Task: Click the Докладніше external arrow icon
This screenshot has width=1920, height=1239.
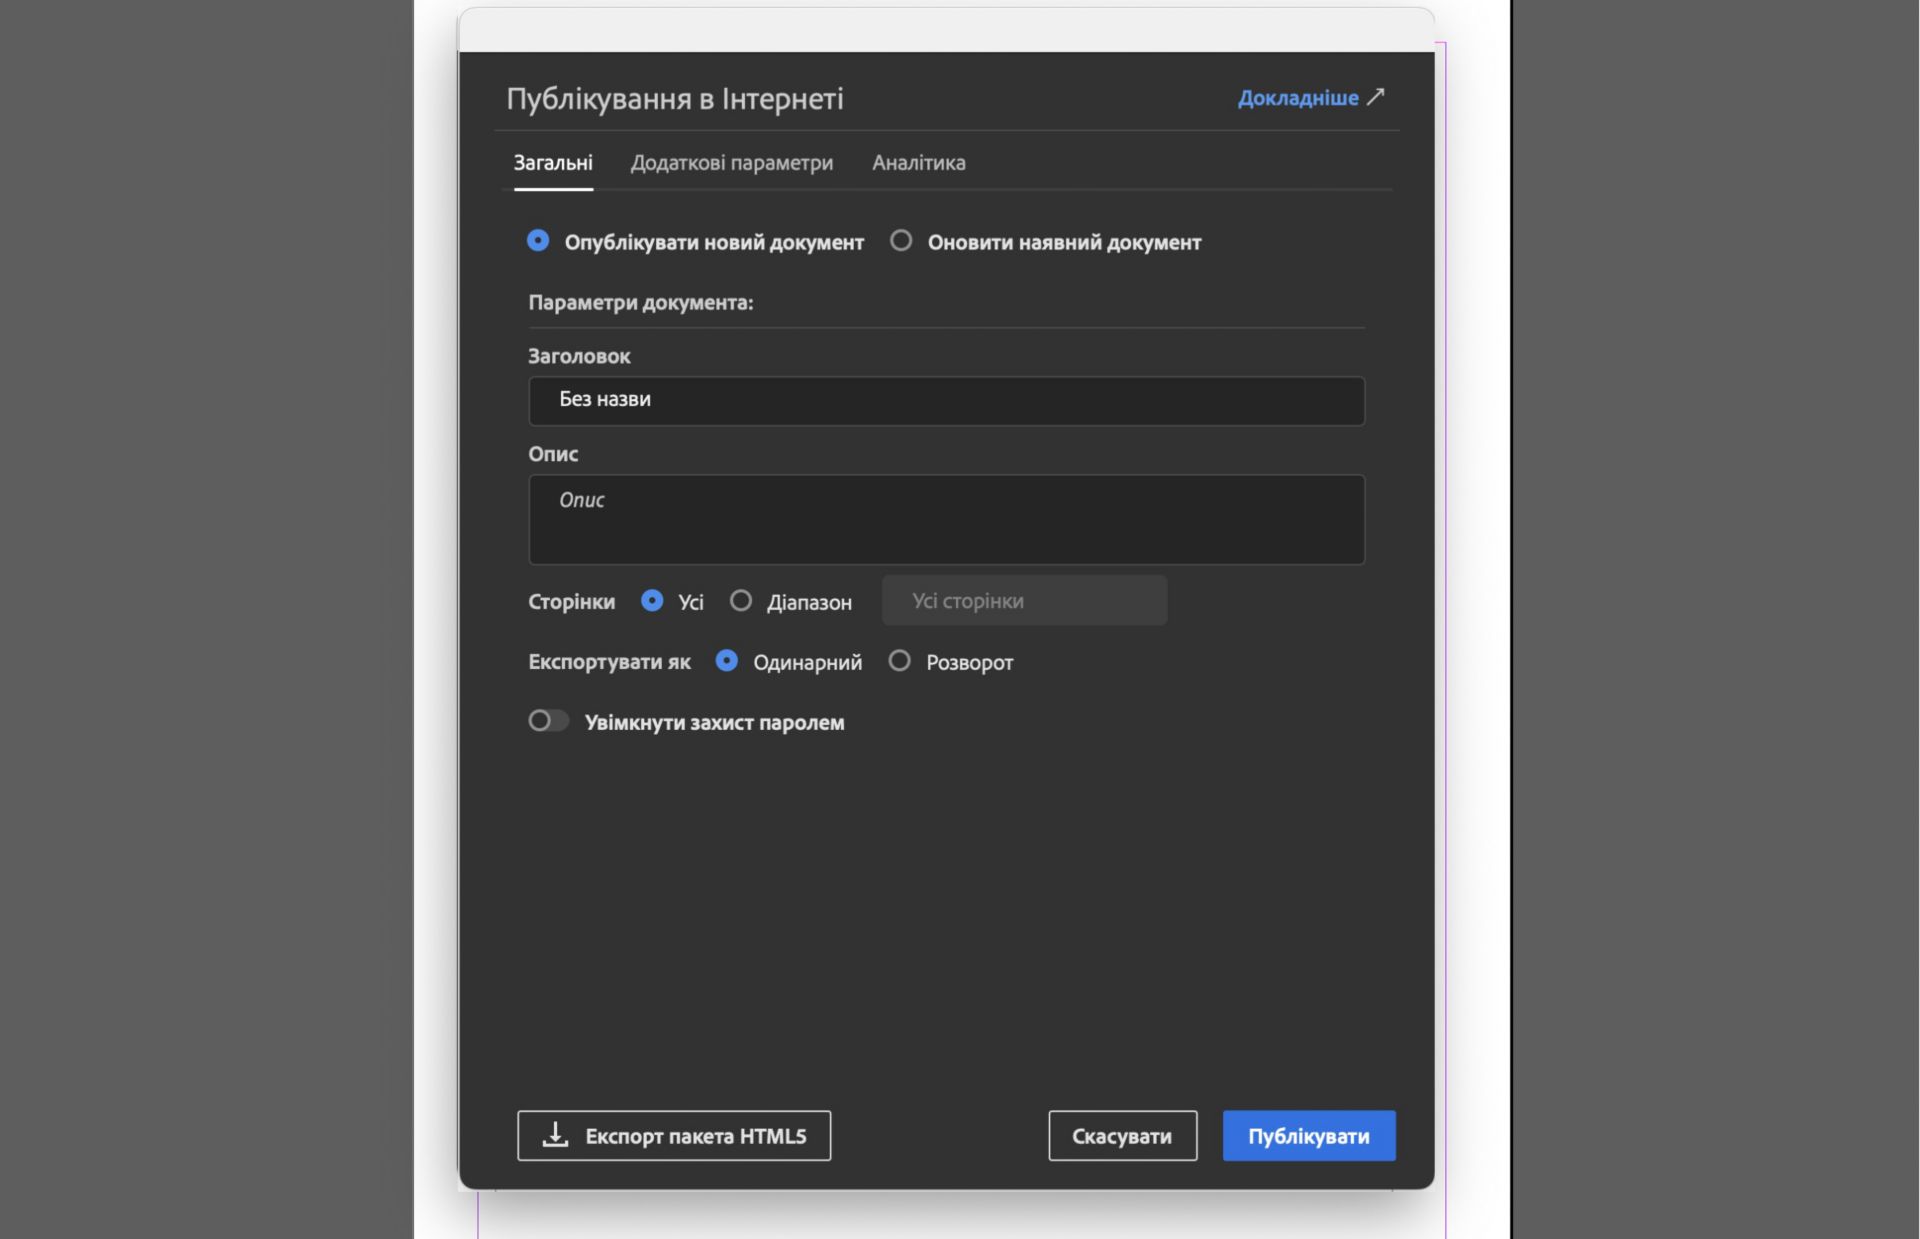Action: 1376,97
